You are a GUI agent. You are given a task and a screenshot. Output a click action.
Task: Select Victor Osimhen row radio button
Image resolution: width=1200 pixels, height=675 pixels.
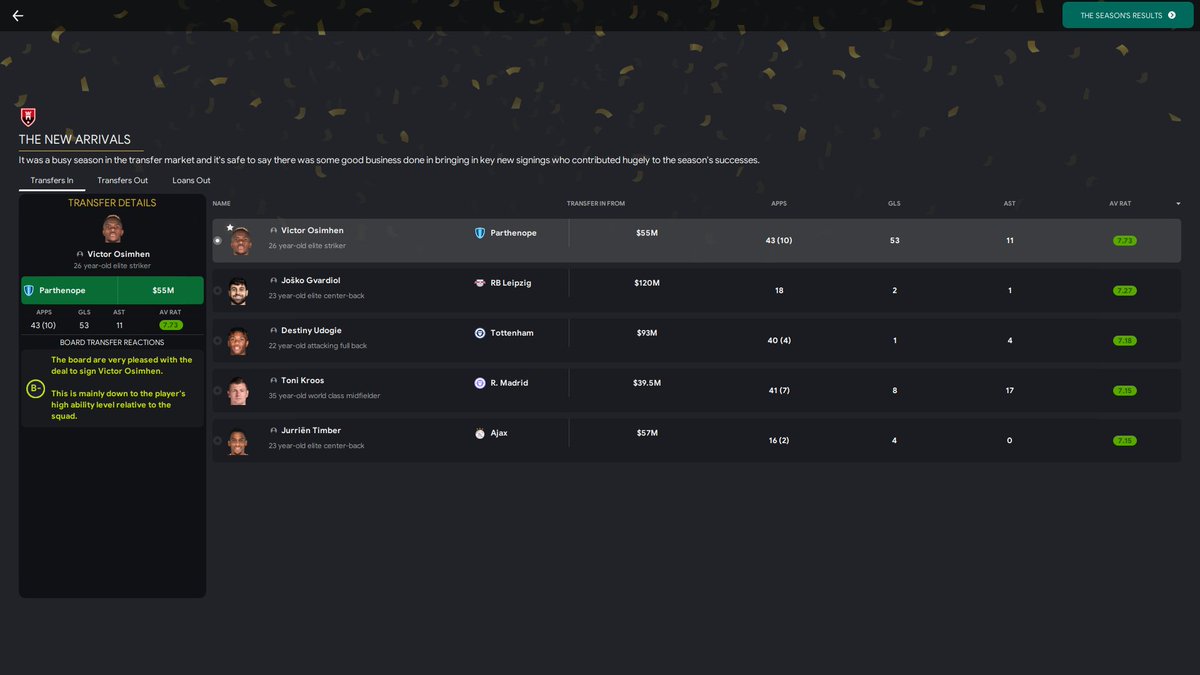click(218, 240)
